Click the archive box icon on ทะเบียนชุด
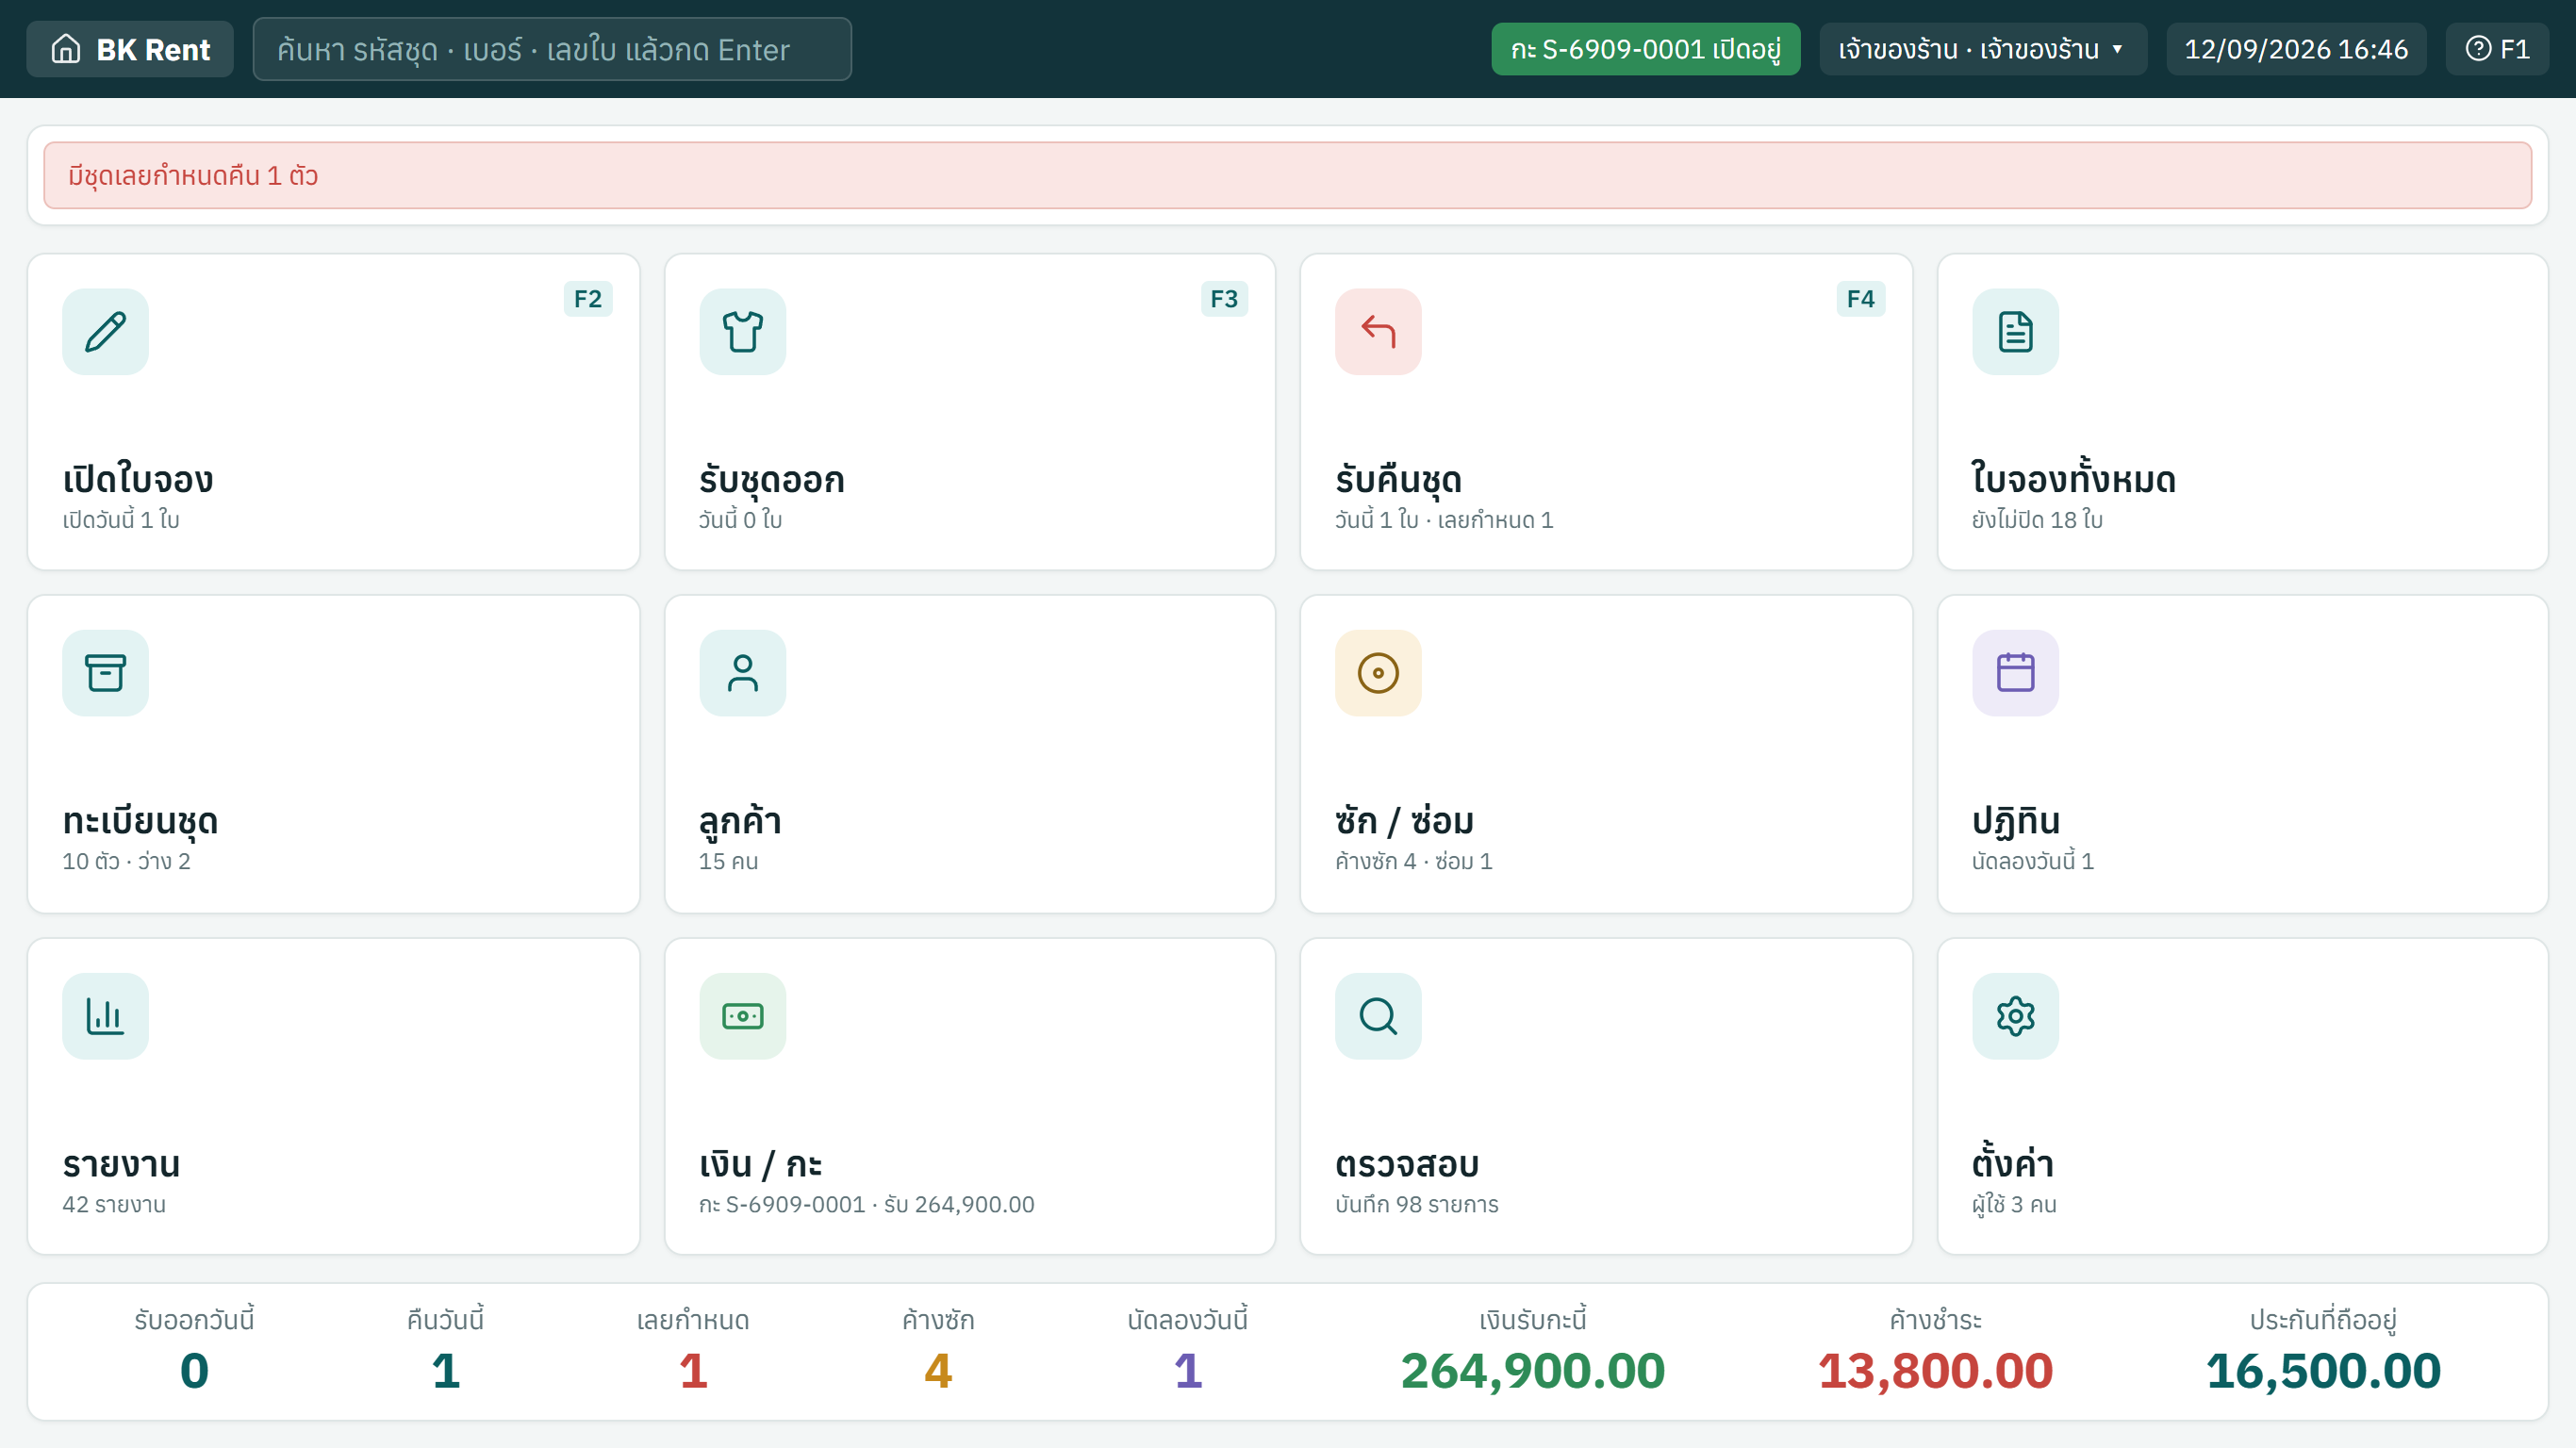Image resolution: width=2576 pixels, height=1448 pixels. pyautogui.click(x=105, y=673)
